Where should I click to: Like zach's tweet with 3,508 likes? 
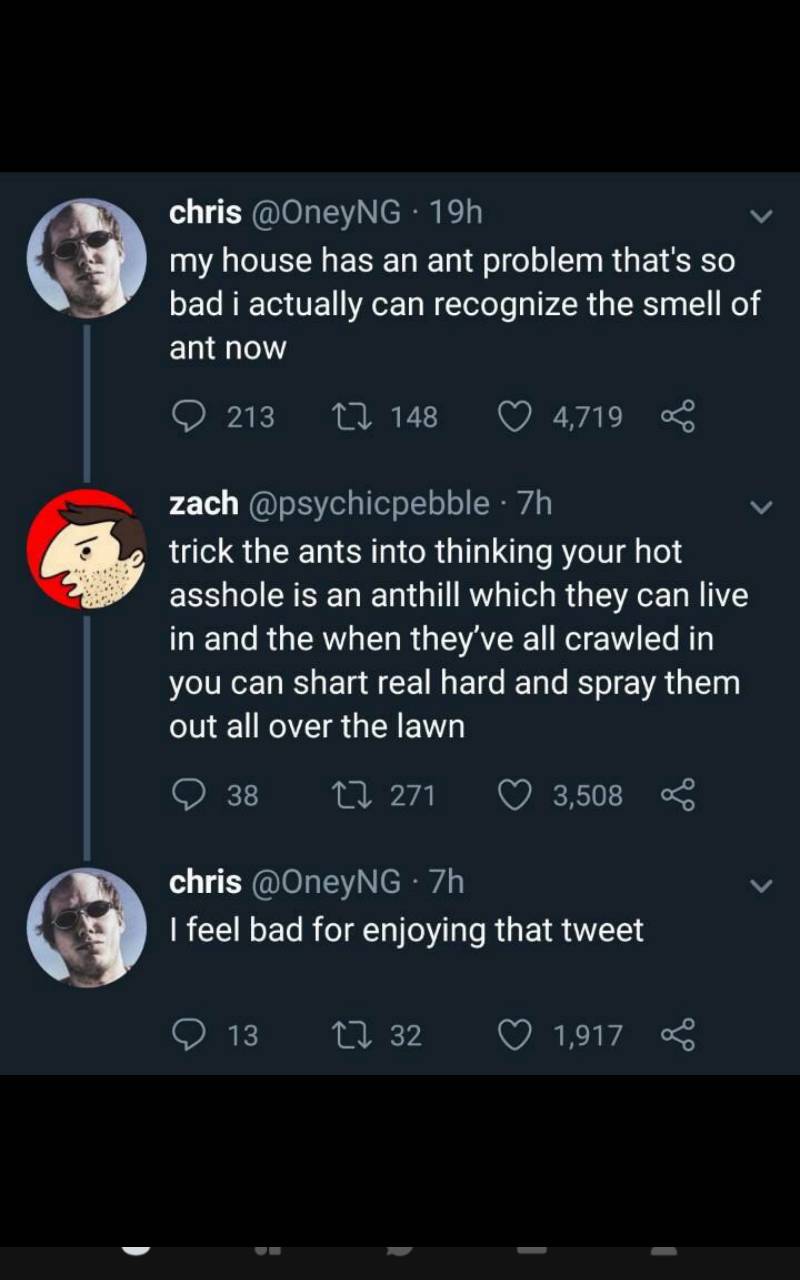point(515,795)
